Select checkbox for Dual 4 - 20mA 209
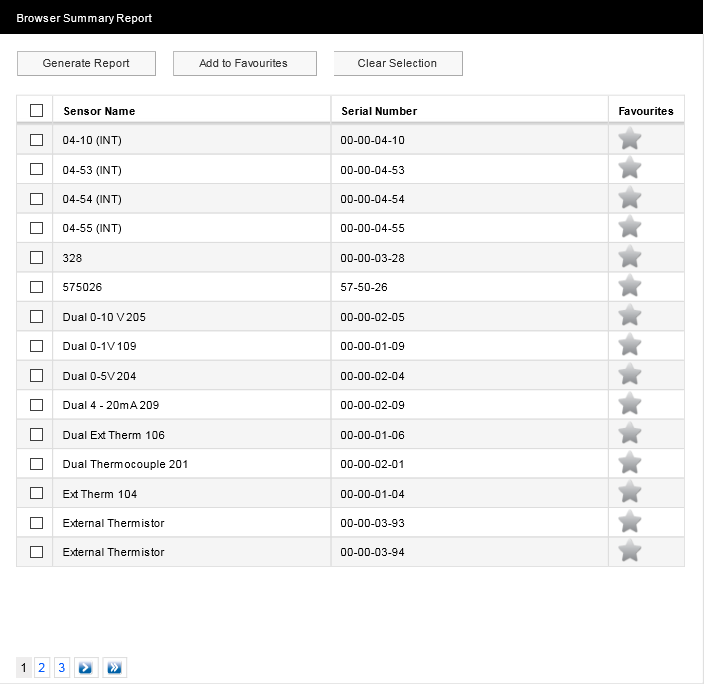Viewport: 710px width, 685px height. point(37,405)
